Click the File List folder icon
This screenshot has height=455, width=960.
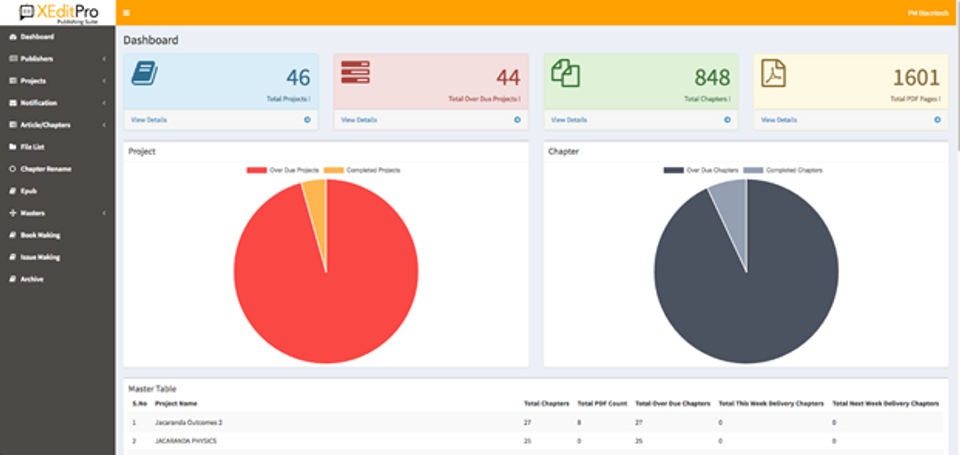point(13,147)
